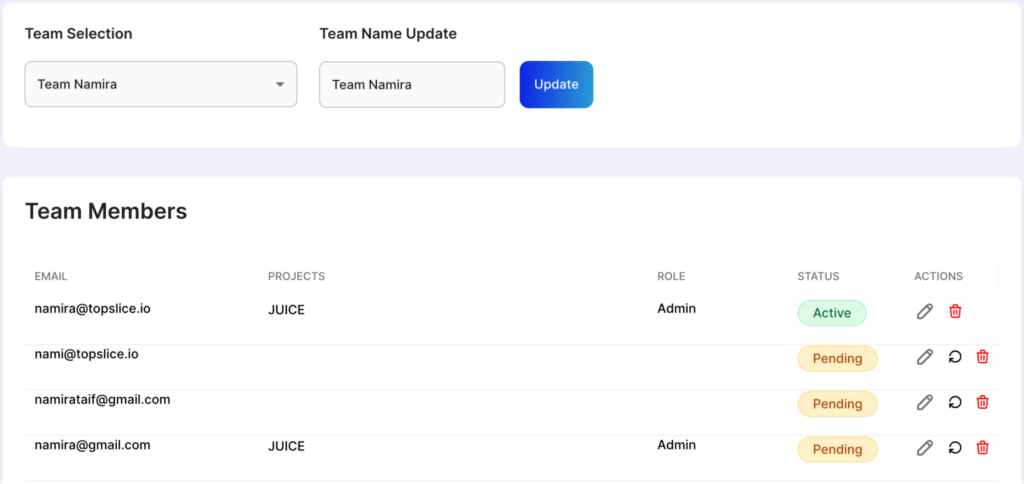Delete the namirataif@gmail.com member
The height and width of the screenshot is (484, 1024).
tap(983, 402)
